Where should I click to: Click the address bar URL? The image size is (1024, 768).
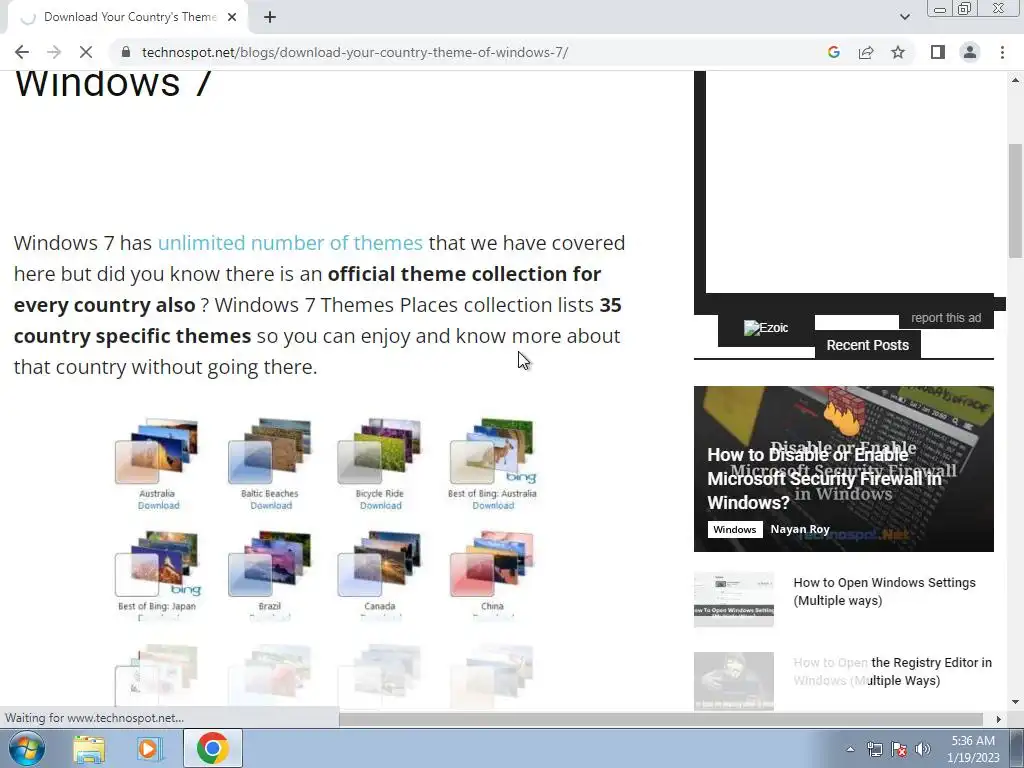[x=355, y=52]
